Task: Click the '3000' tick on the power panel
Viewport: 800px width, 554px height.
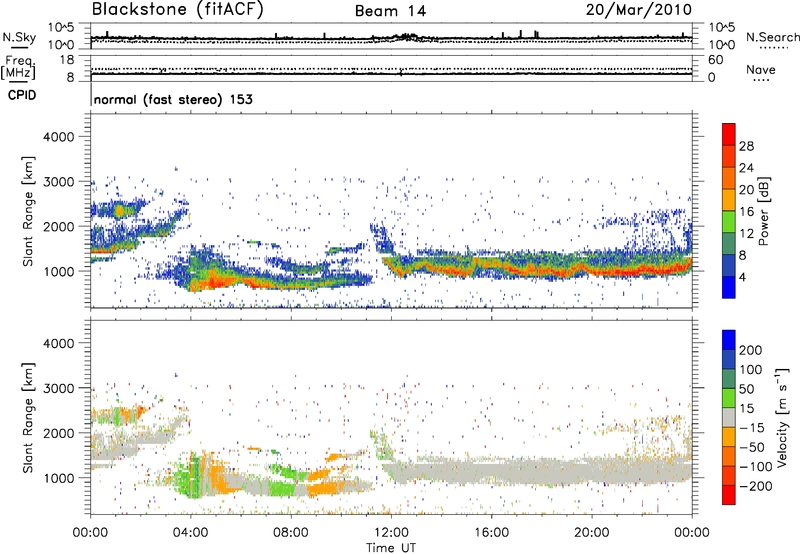Action: 58,182
